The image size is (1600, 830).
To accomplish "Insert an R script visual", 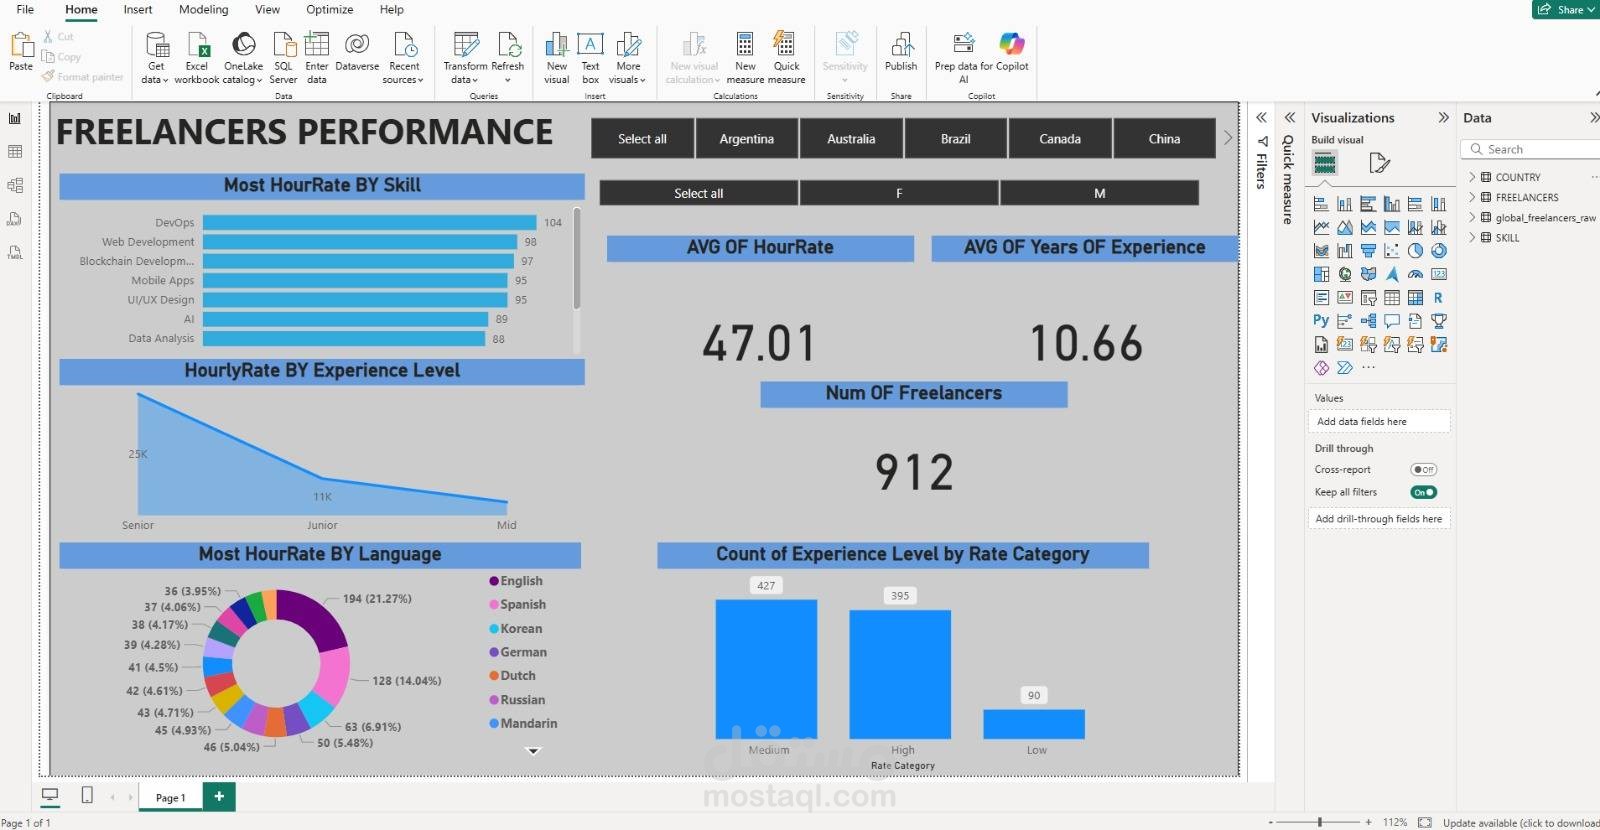I will click(x=1439, y=298).
